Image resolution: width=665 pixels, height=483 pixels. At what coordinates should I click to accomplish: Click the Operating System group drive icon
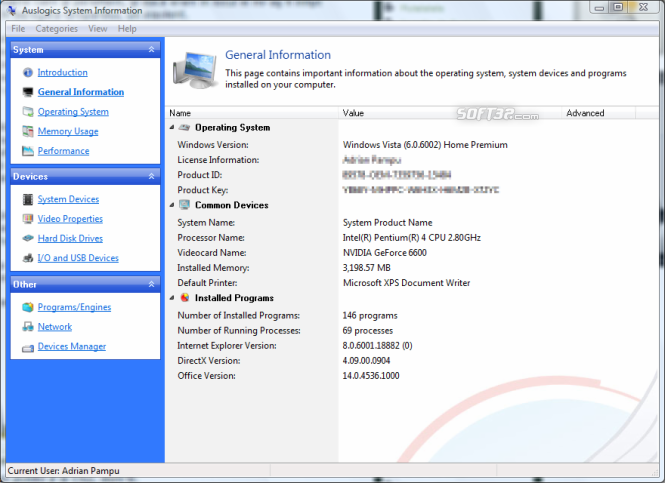coord(184,127)
